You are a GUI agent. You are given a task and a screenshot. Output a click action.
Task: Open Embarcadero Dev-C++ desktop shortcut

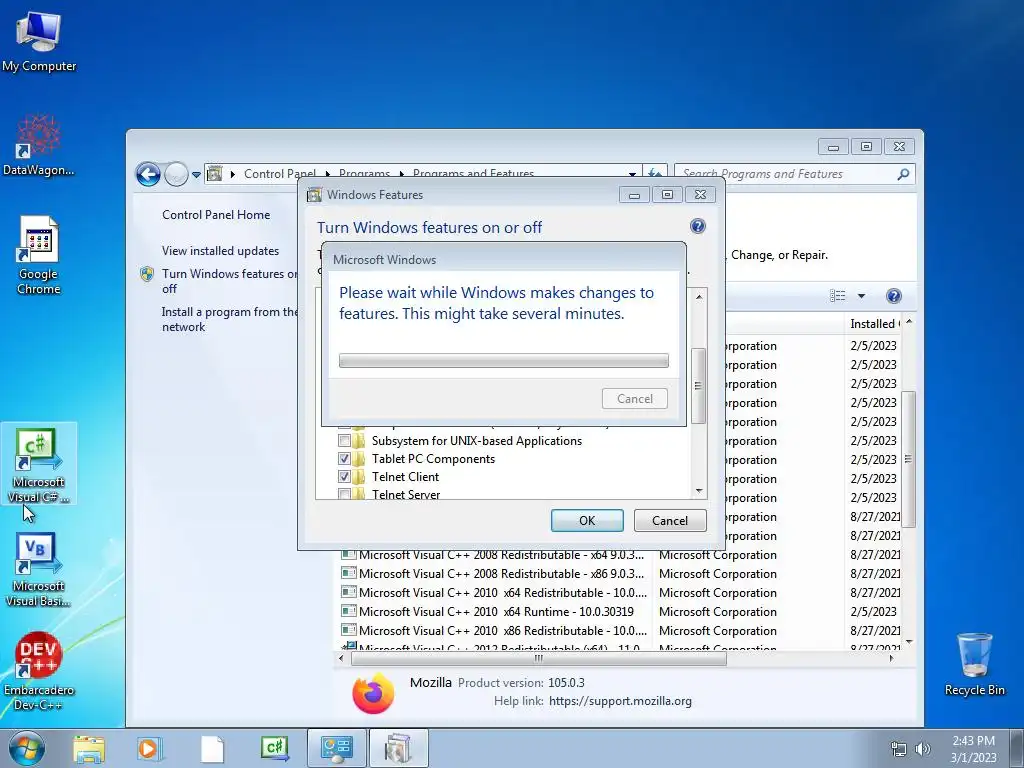39,671
